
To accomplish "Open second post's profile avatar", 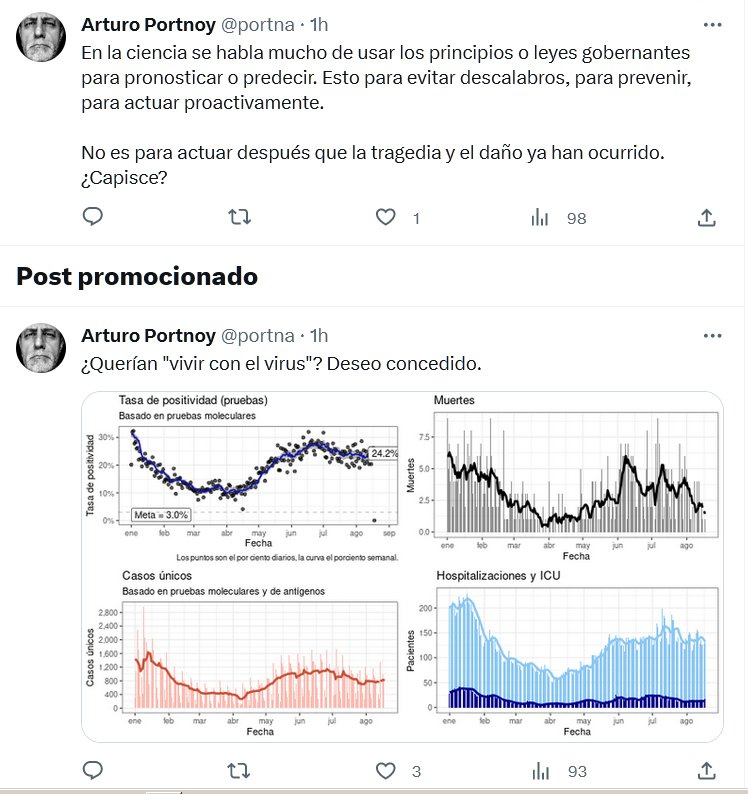I will (42, 349).
